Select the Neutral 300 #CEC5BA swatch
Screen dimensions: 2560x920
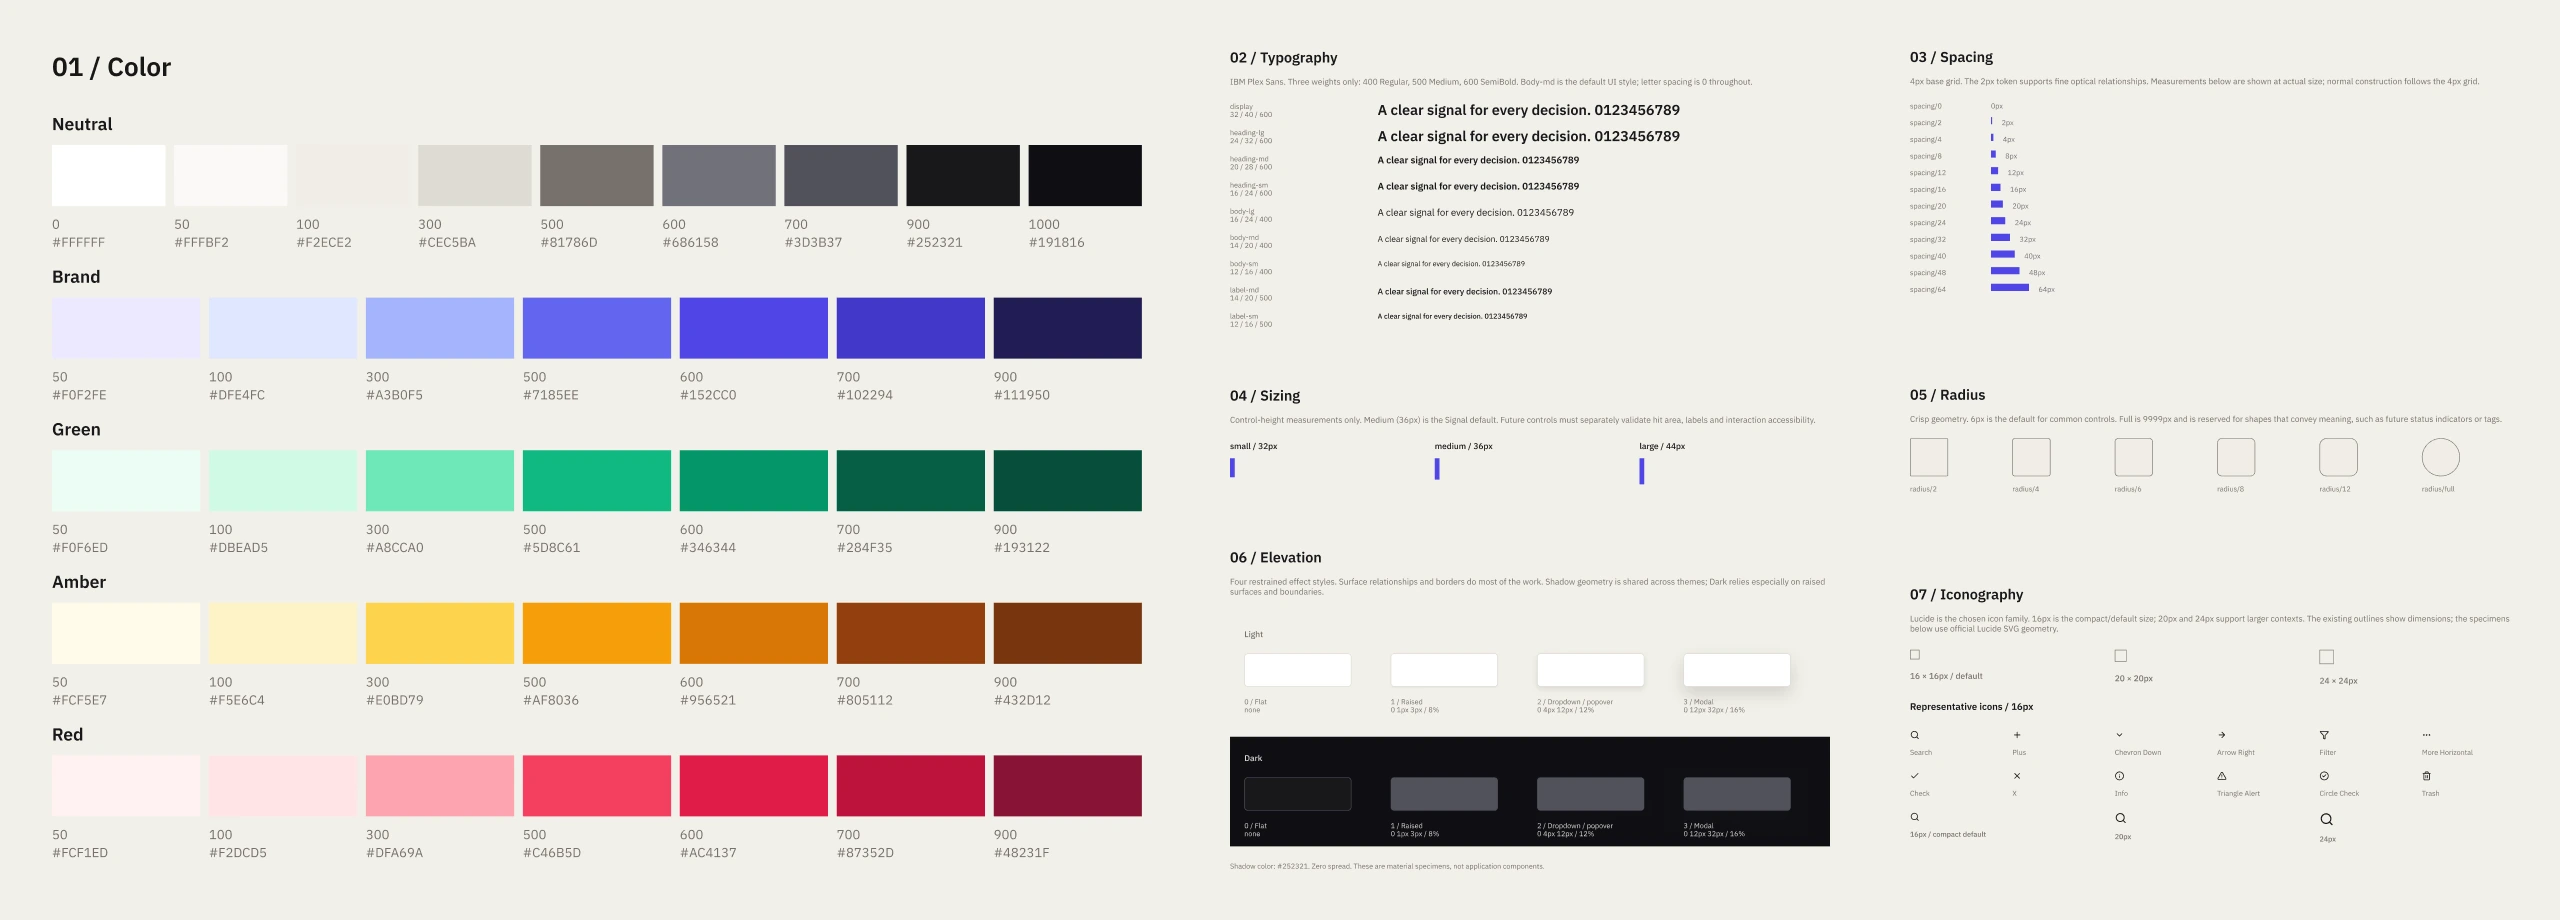pos(475,175)
